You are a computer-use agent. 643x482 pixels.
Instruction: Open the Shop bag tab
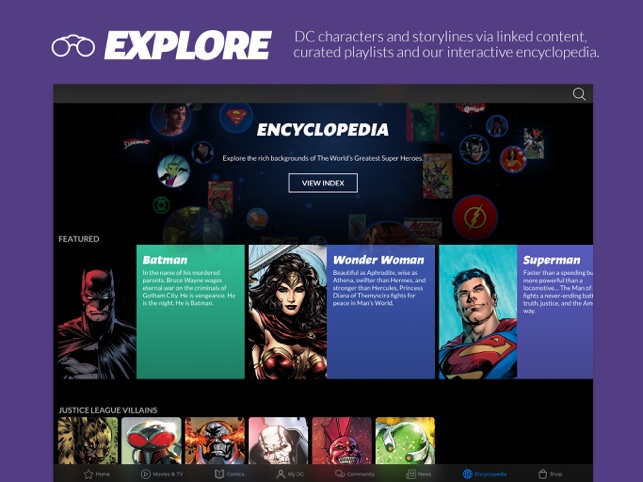pos(550,474)
